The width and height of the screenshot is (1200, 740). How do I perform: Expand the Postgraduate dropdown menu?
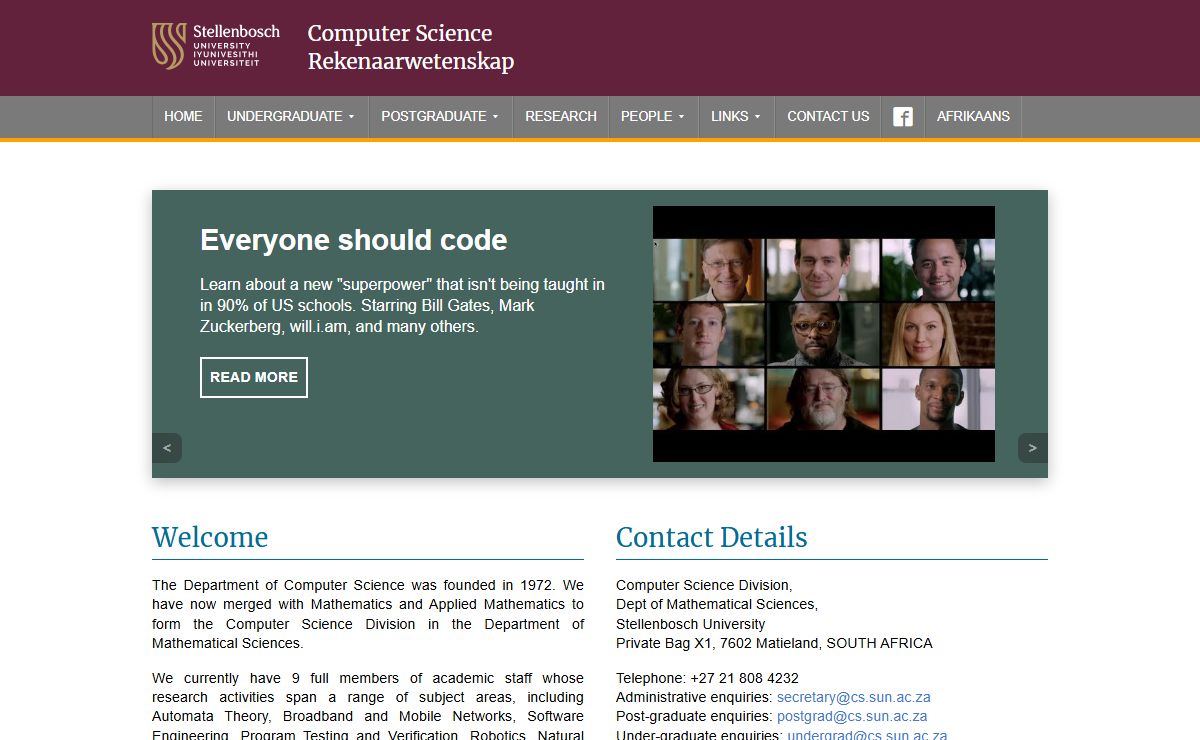click(x=439, y=117)
